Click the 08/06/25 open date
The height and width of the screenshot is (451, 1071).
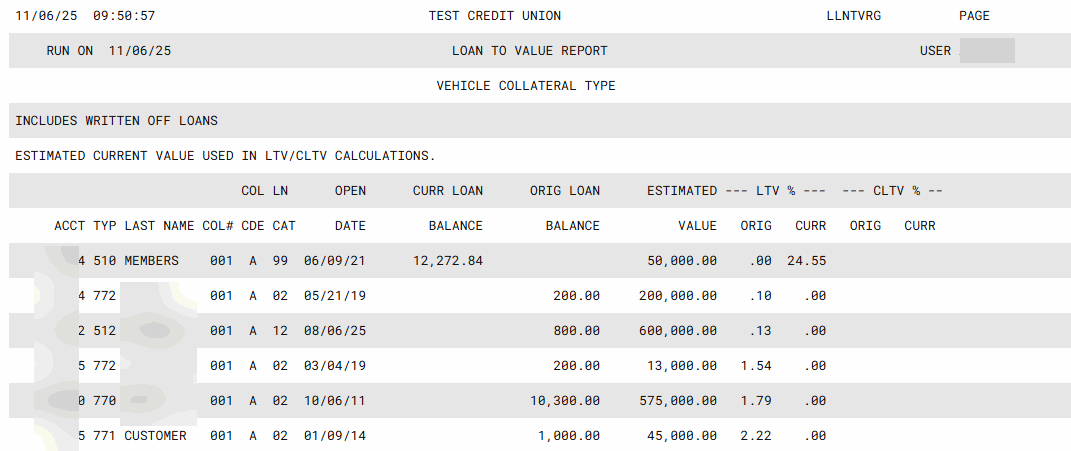335,331
